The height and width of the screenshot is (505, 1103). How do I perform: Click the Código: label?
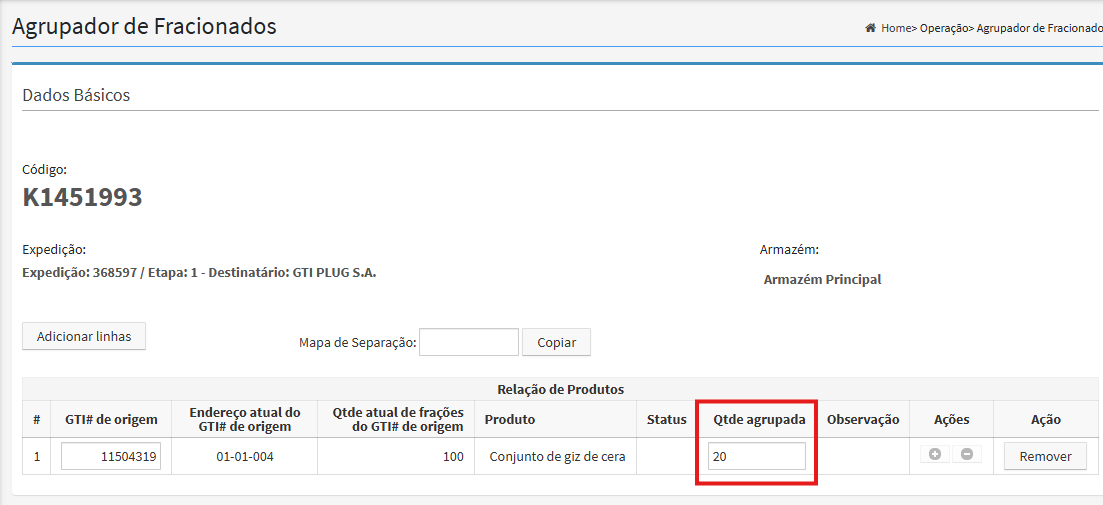point(45,170)
